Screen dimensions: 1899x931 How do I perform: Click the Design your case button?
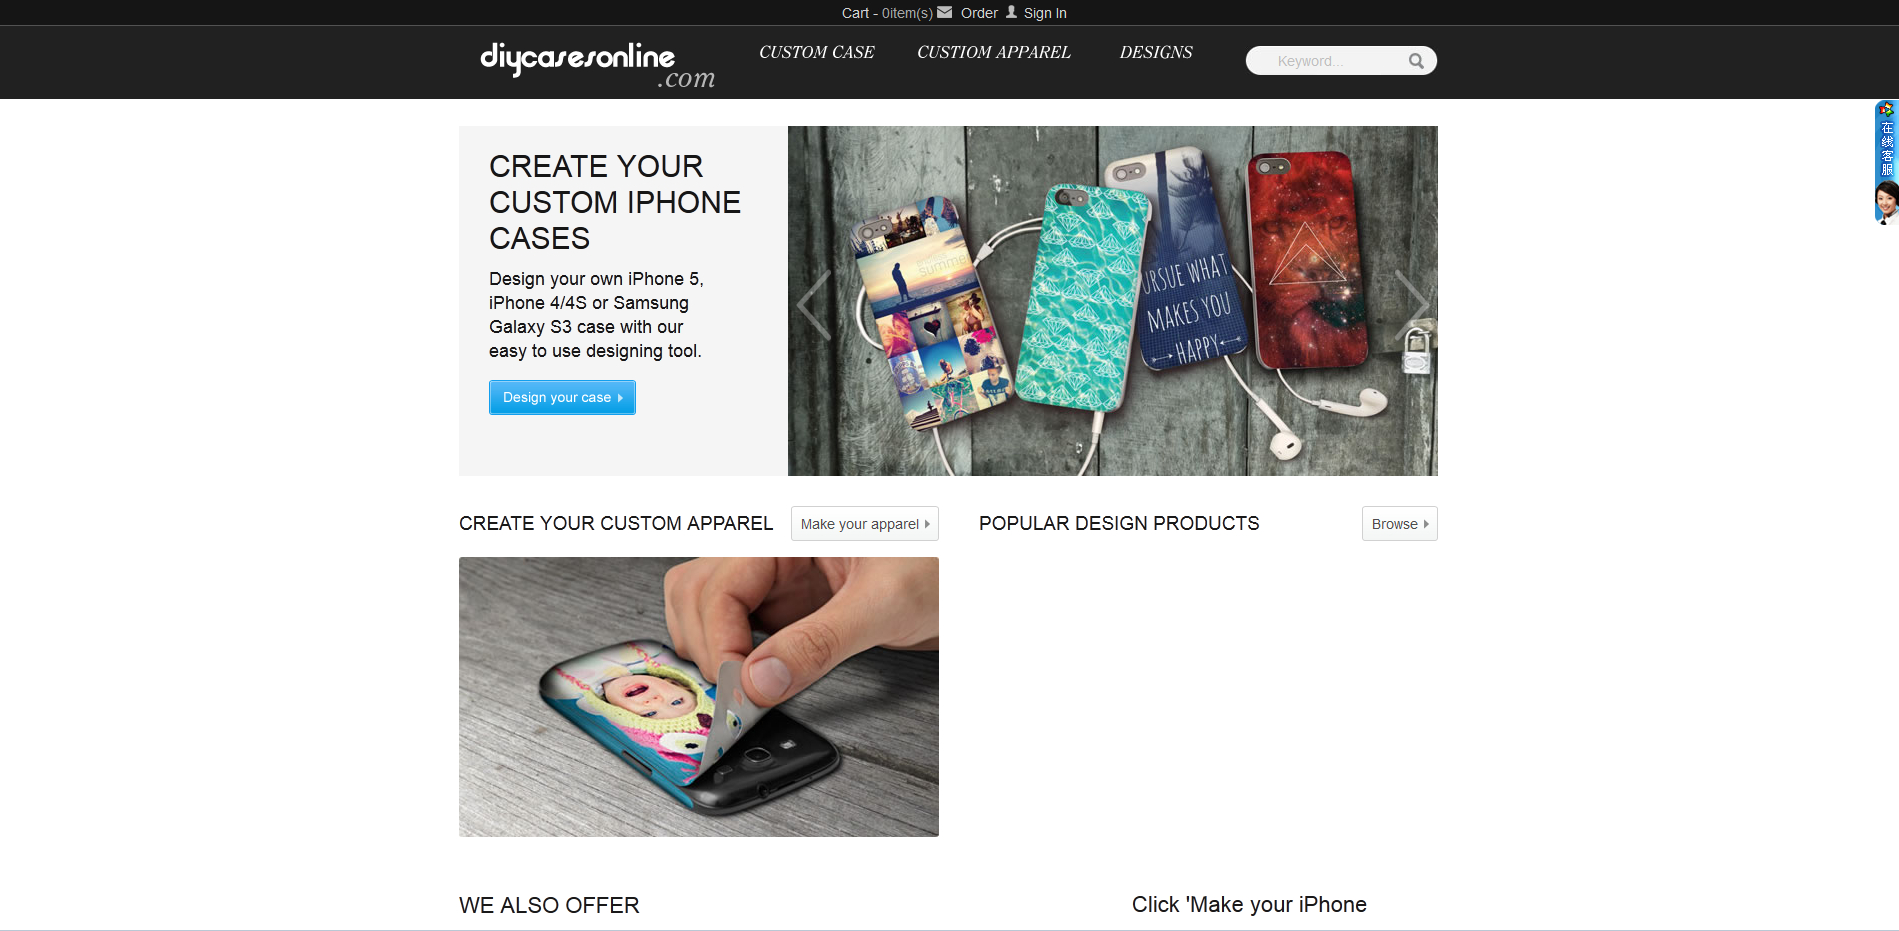click(x=562, y=397)
